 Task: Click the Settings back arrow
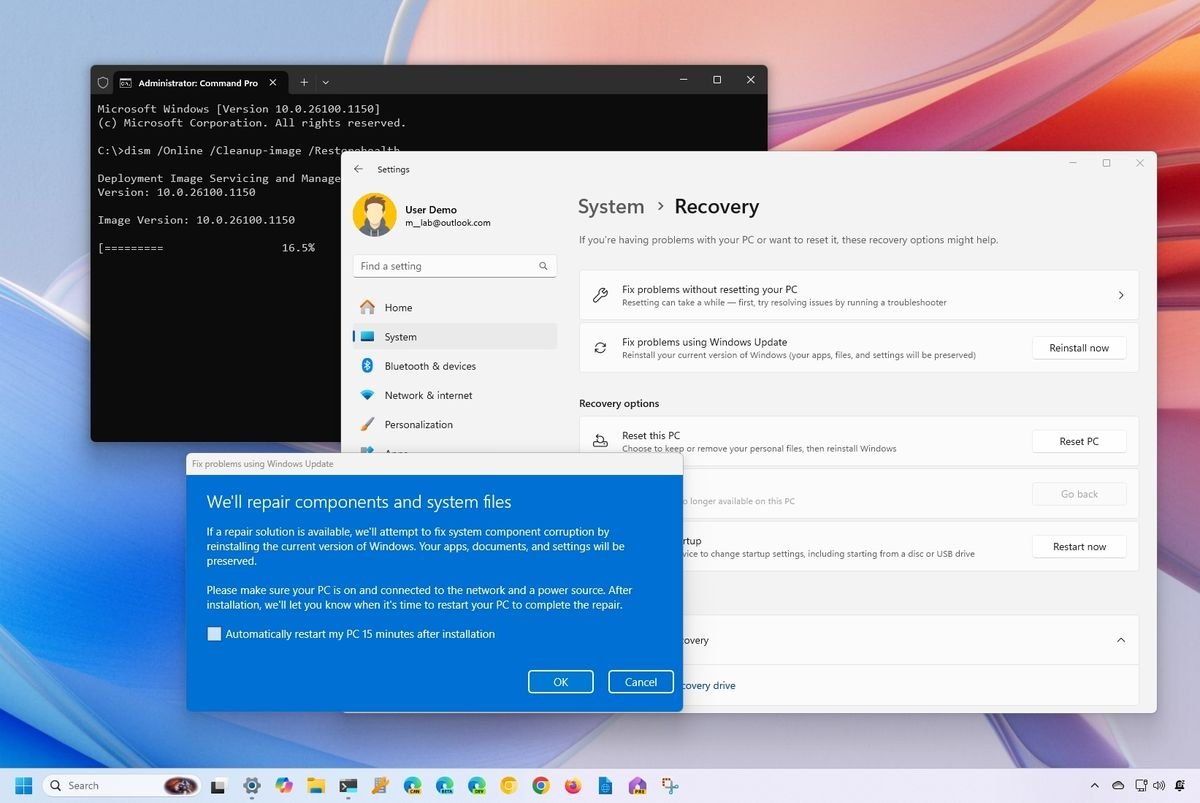pos(359,169)
